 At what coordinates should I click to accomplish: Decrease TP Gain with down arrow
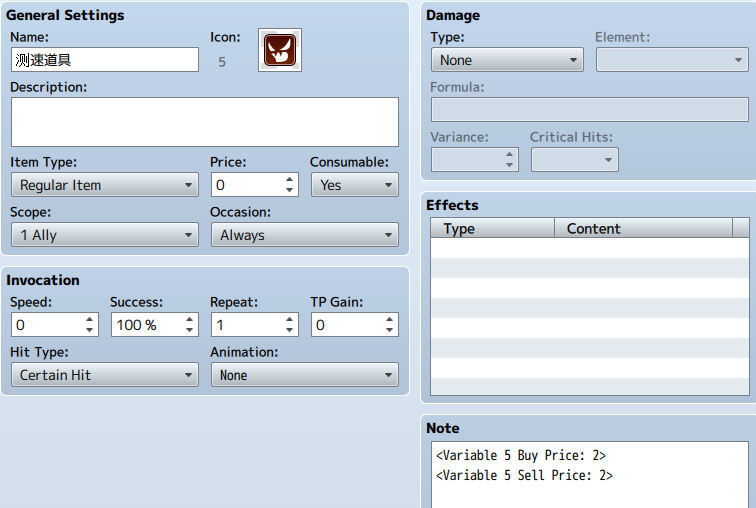coord(390,330)
